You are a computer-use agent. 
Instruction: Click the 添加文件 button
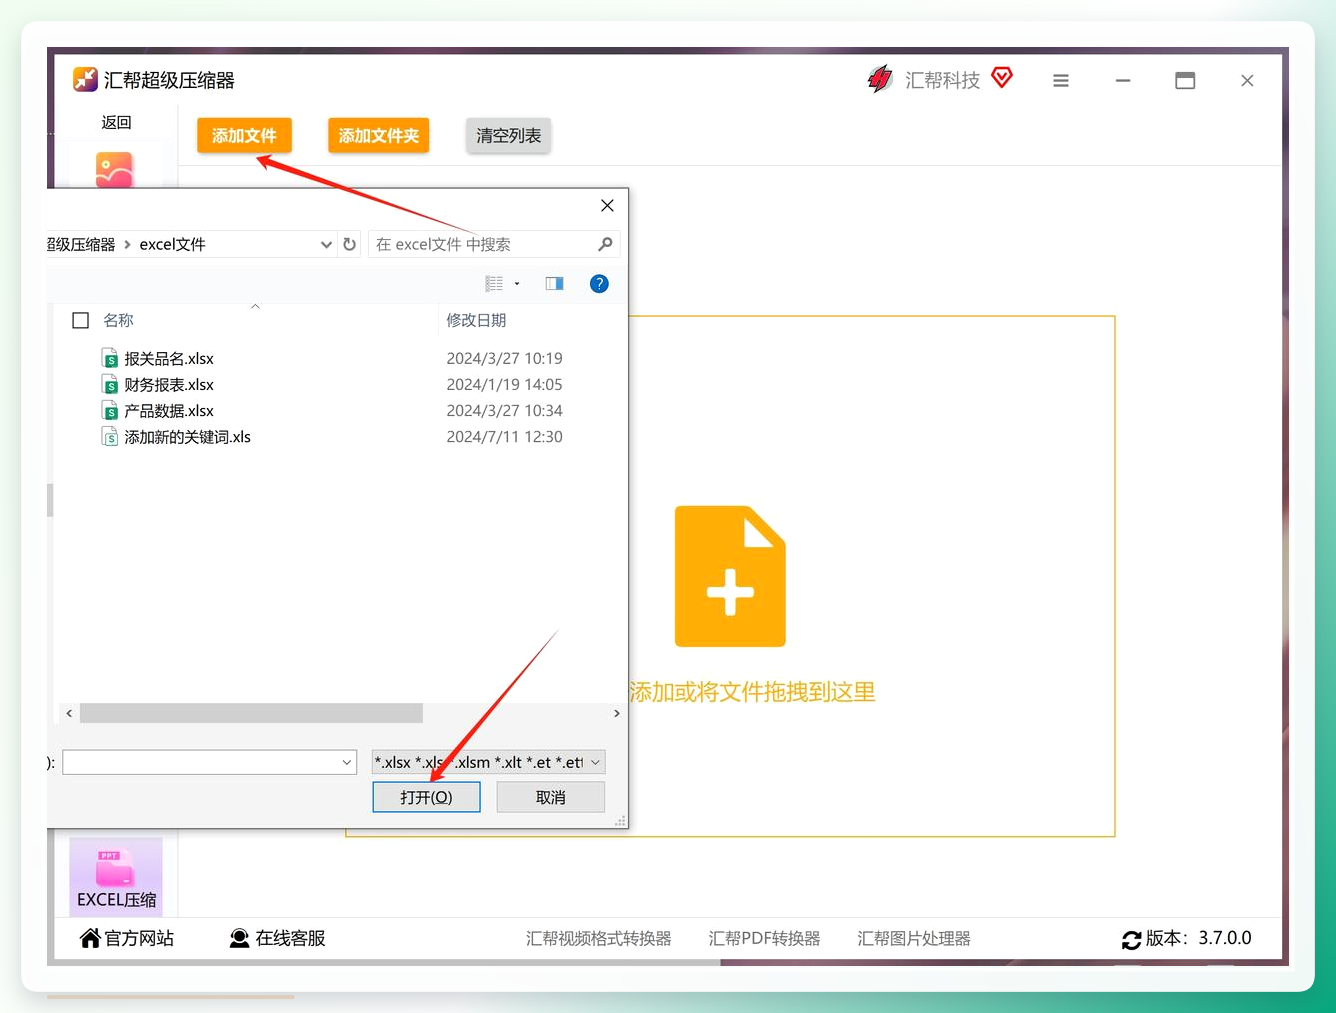point(244,136)
